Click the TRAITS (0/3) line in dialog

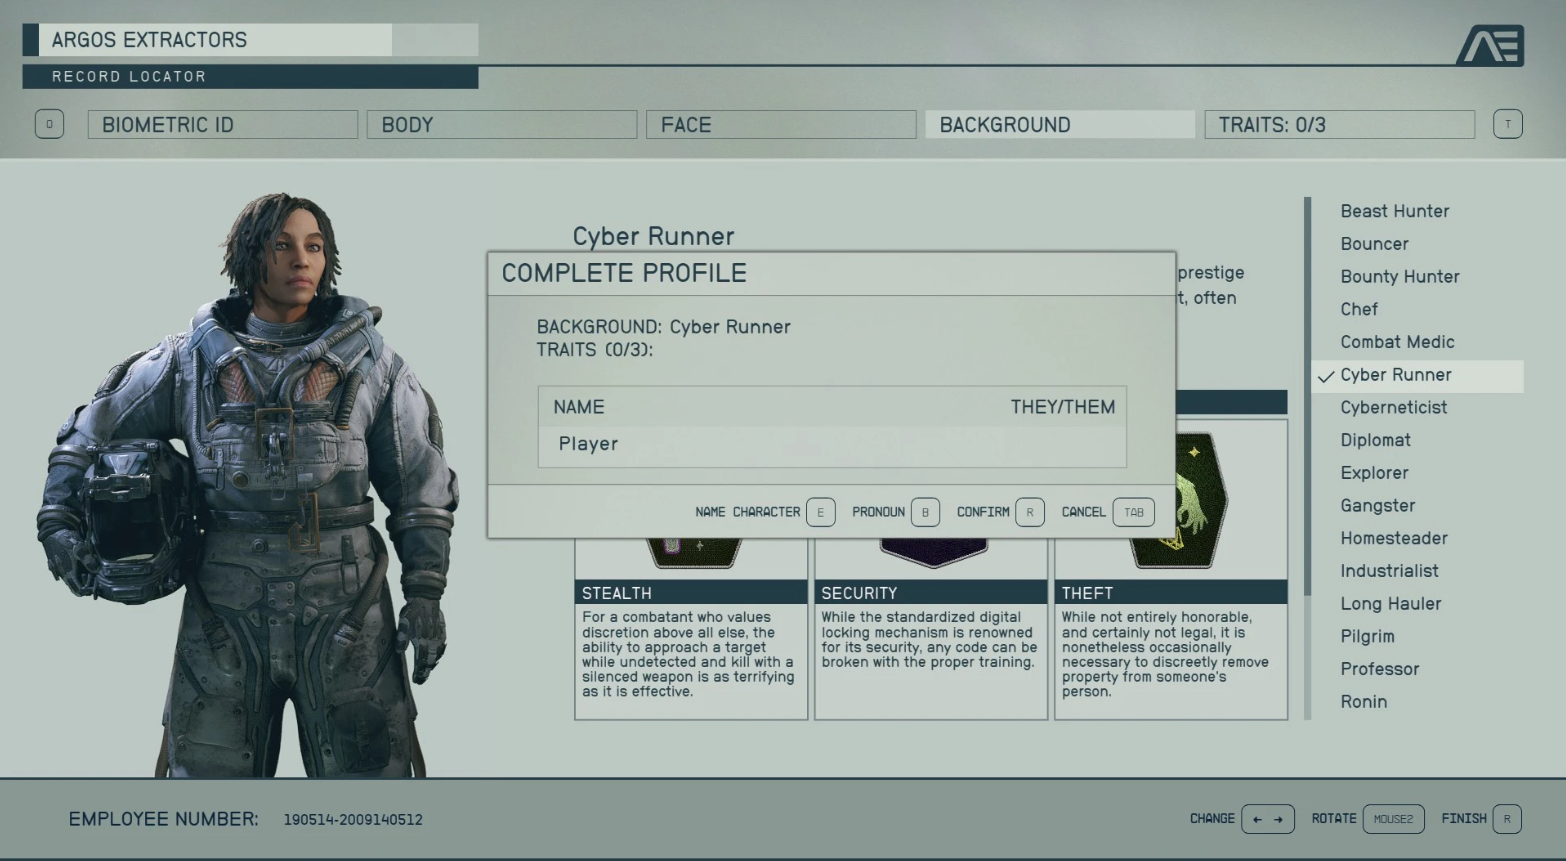pyautogui.click(x=594, y=350)
